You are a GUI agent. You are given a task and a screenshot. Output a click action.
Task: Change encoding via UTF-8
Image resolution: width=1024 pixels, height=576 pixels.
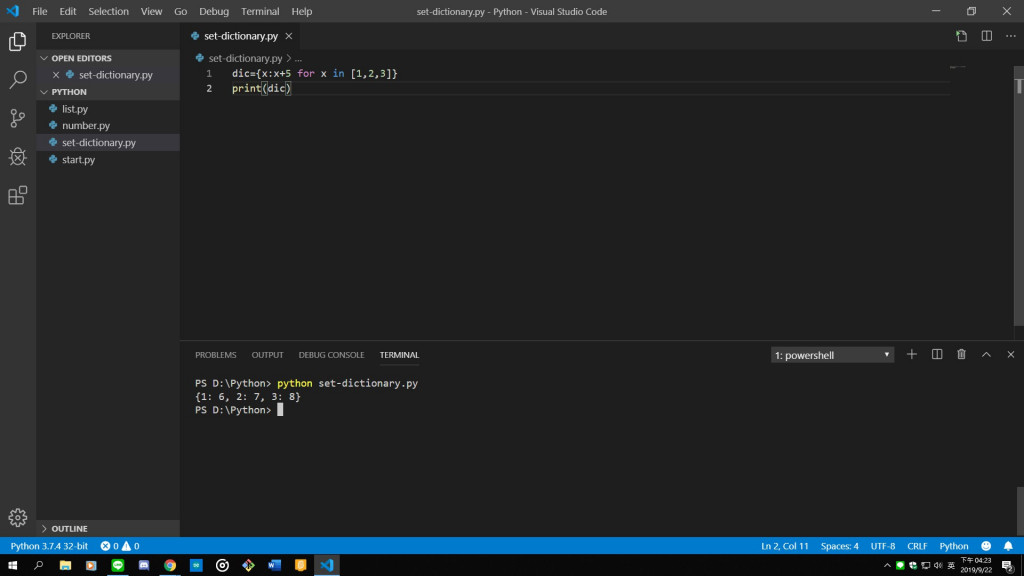883,546
